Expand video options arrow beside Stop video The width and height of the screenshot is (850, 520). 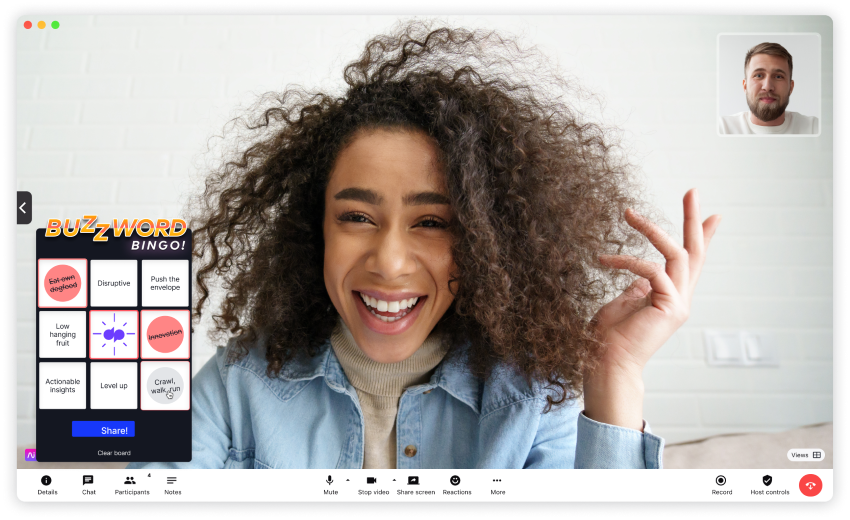394,480
